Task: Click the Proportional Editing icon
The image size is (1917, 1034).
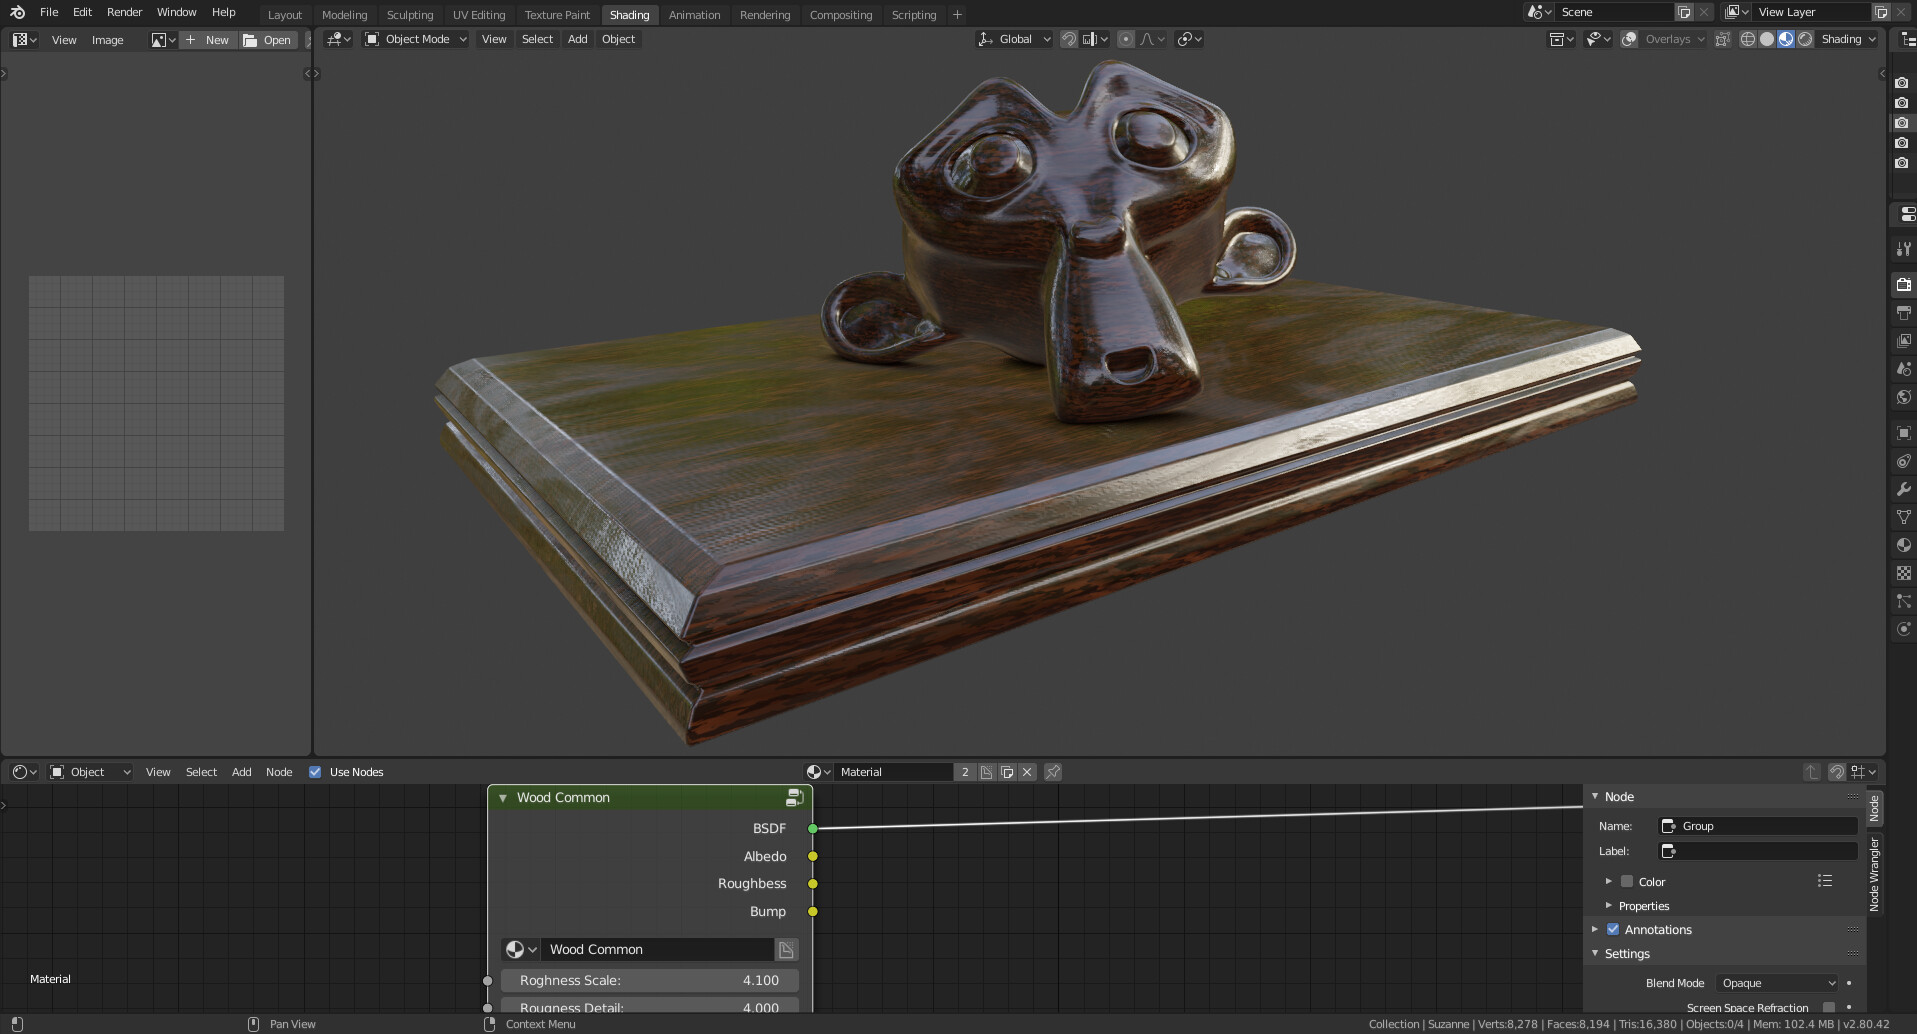Action: (1126, 39)
